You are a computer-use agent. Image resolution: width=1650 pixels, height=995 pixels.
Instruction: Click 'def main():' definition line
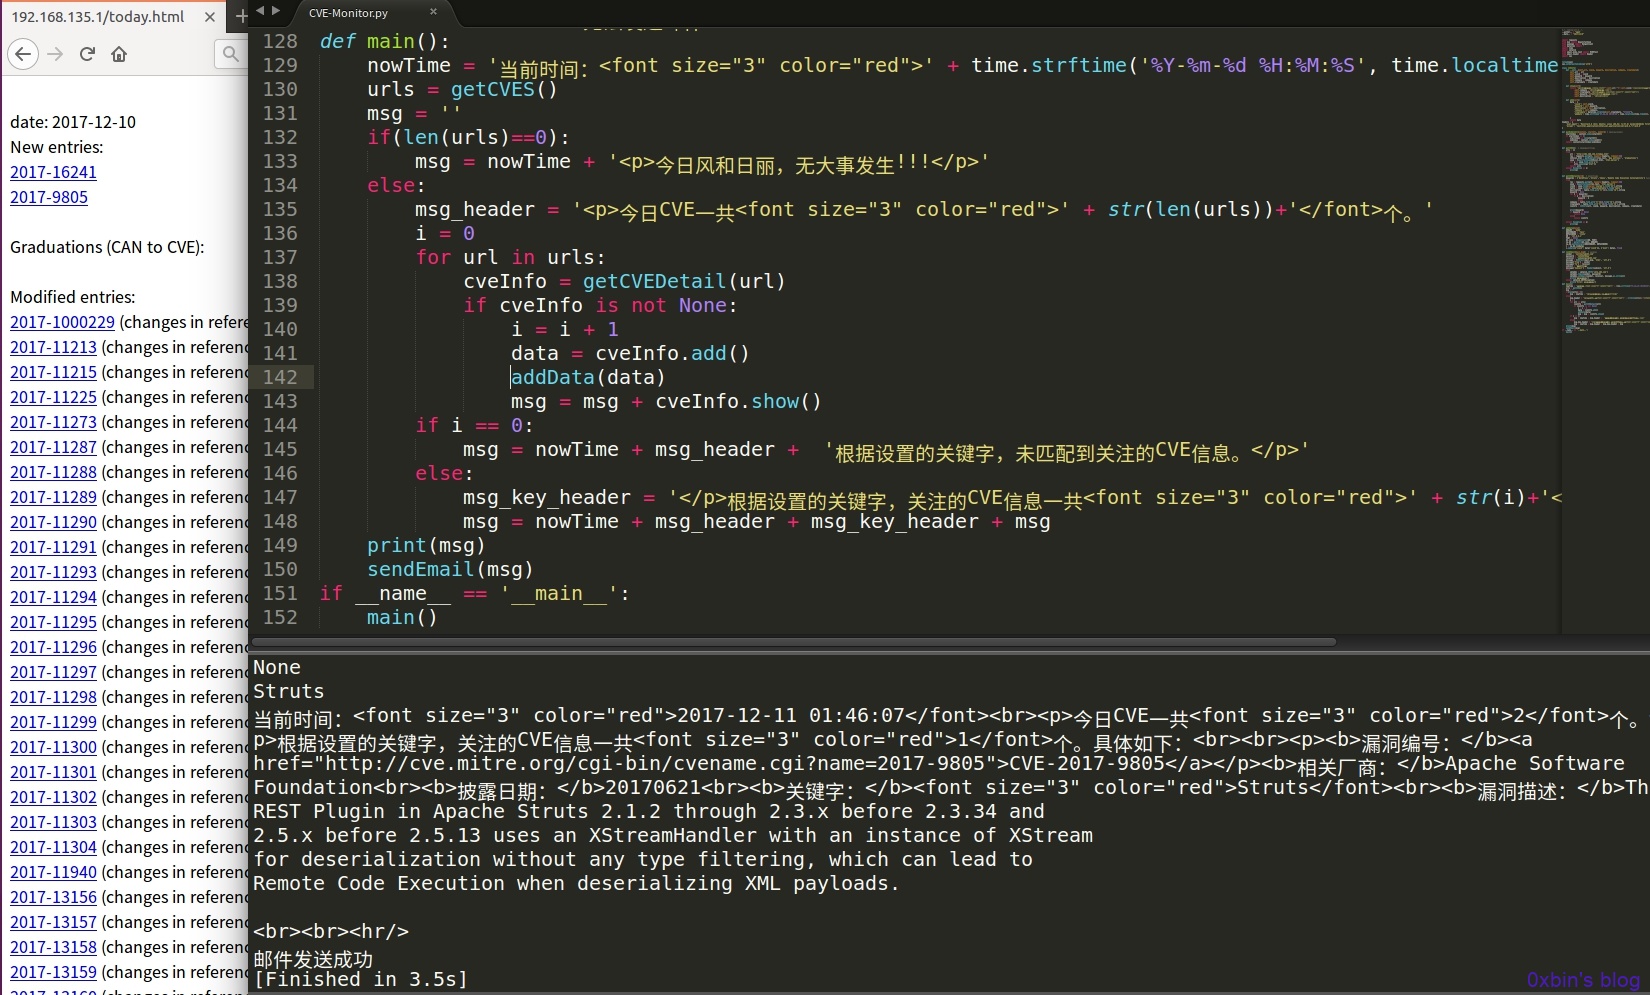[x=385, y=41]
